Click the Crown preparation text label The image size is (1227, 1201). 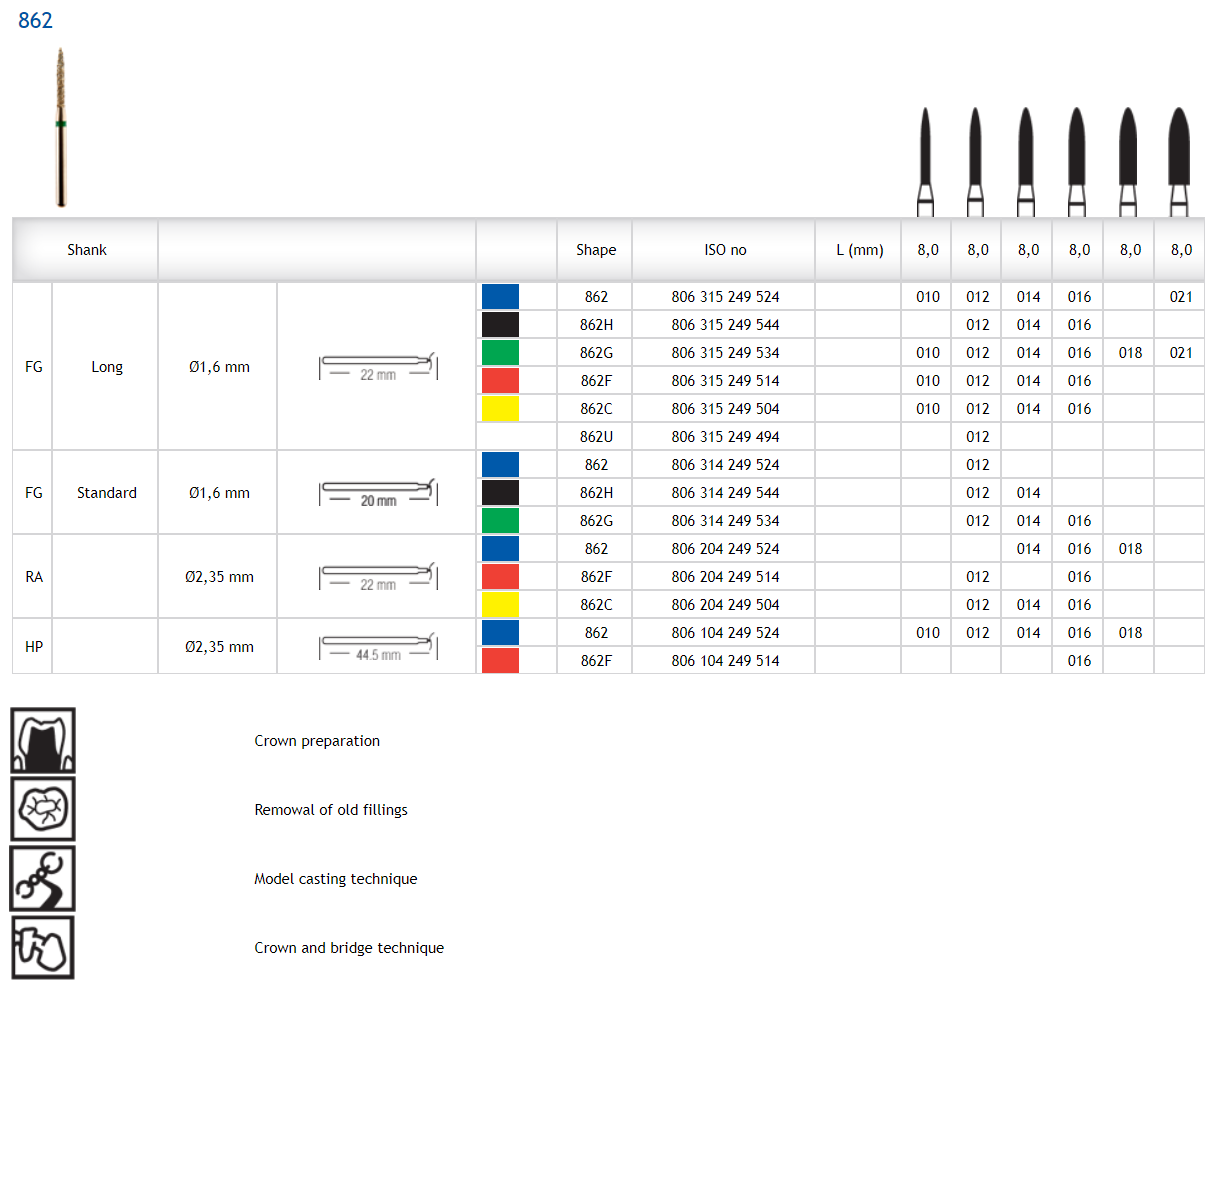(x=317, y=741)
